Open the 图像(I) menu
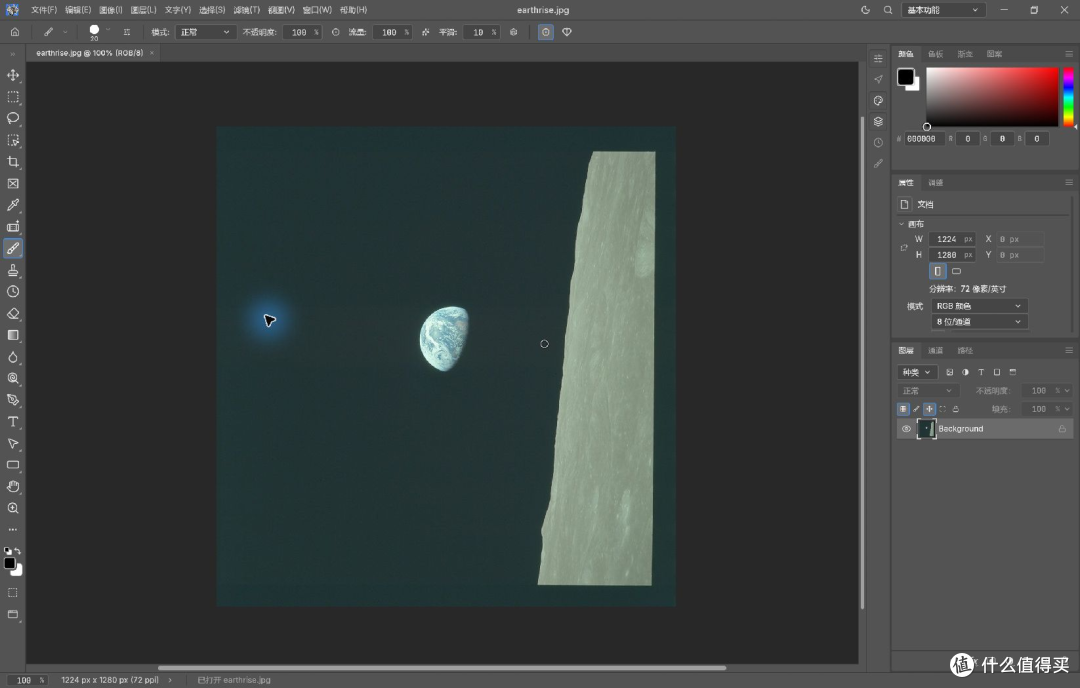Screen dimensions: 1080x688 click(x=110, y=10)
